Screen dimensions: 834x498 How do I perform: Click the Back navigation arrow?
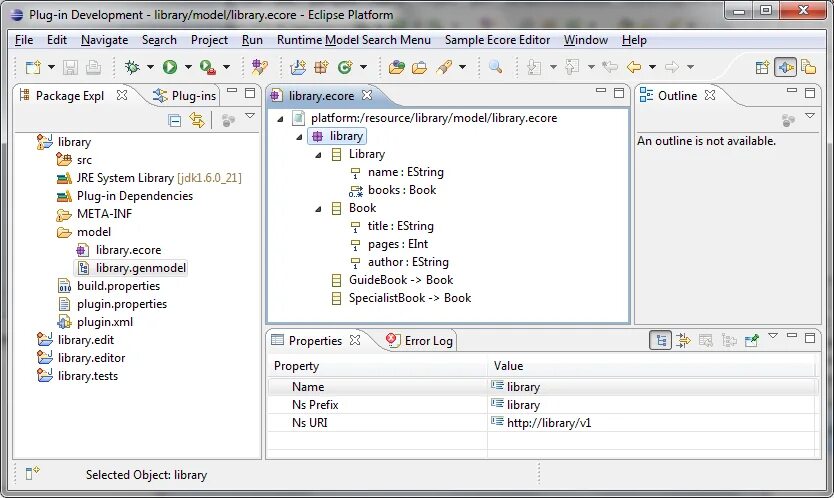(634, 67)
